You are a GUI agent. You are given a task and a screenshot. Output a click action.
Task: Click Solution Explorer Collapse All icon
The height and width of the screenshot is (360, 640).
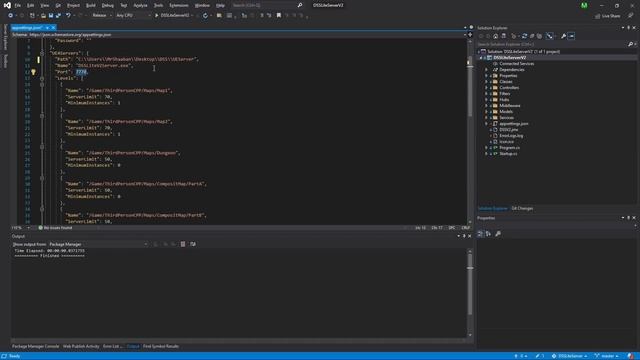532,36
